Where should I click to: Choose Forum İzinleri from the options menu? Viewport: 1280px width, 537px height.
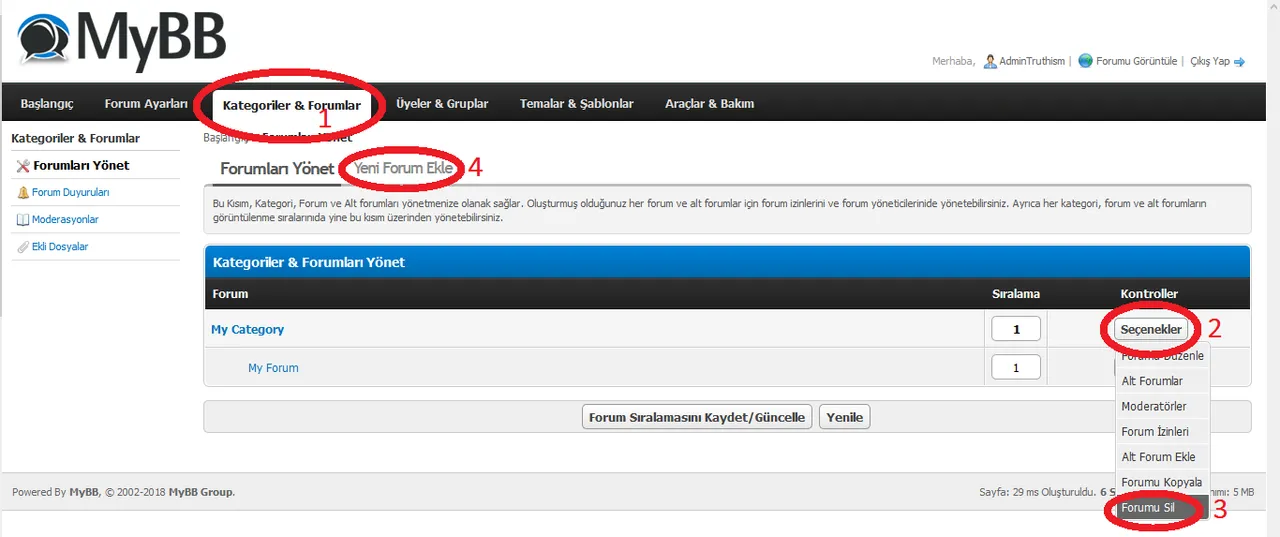click(1162, 432)
